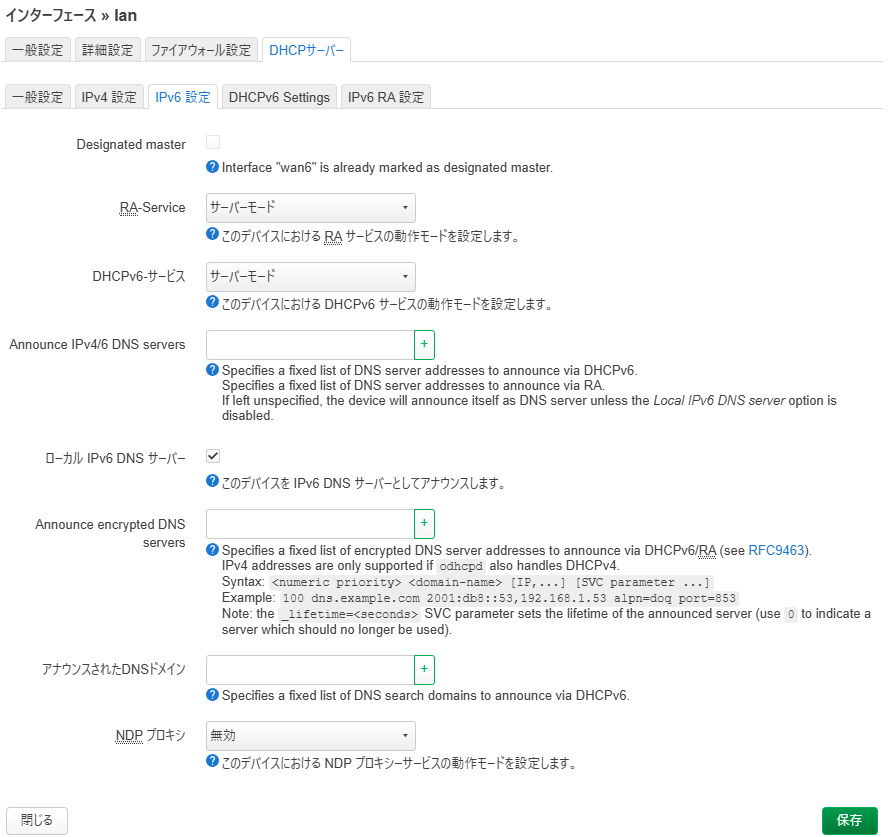Image resolution: width=888 pixels, height=837 pixels.
Task: Click help icon beside encrypted DNS description
Action: pos(212,550)
